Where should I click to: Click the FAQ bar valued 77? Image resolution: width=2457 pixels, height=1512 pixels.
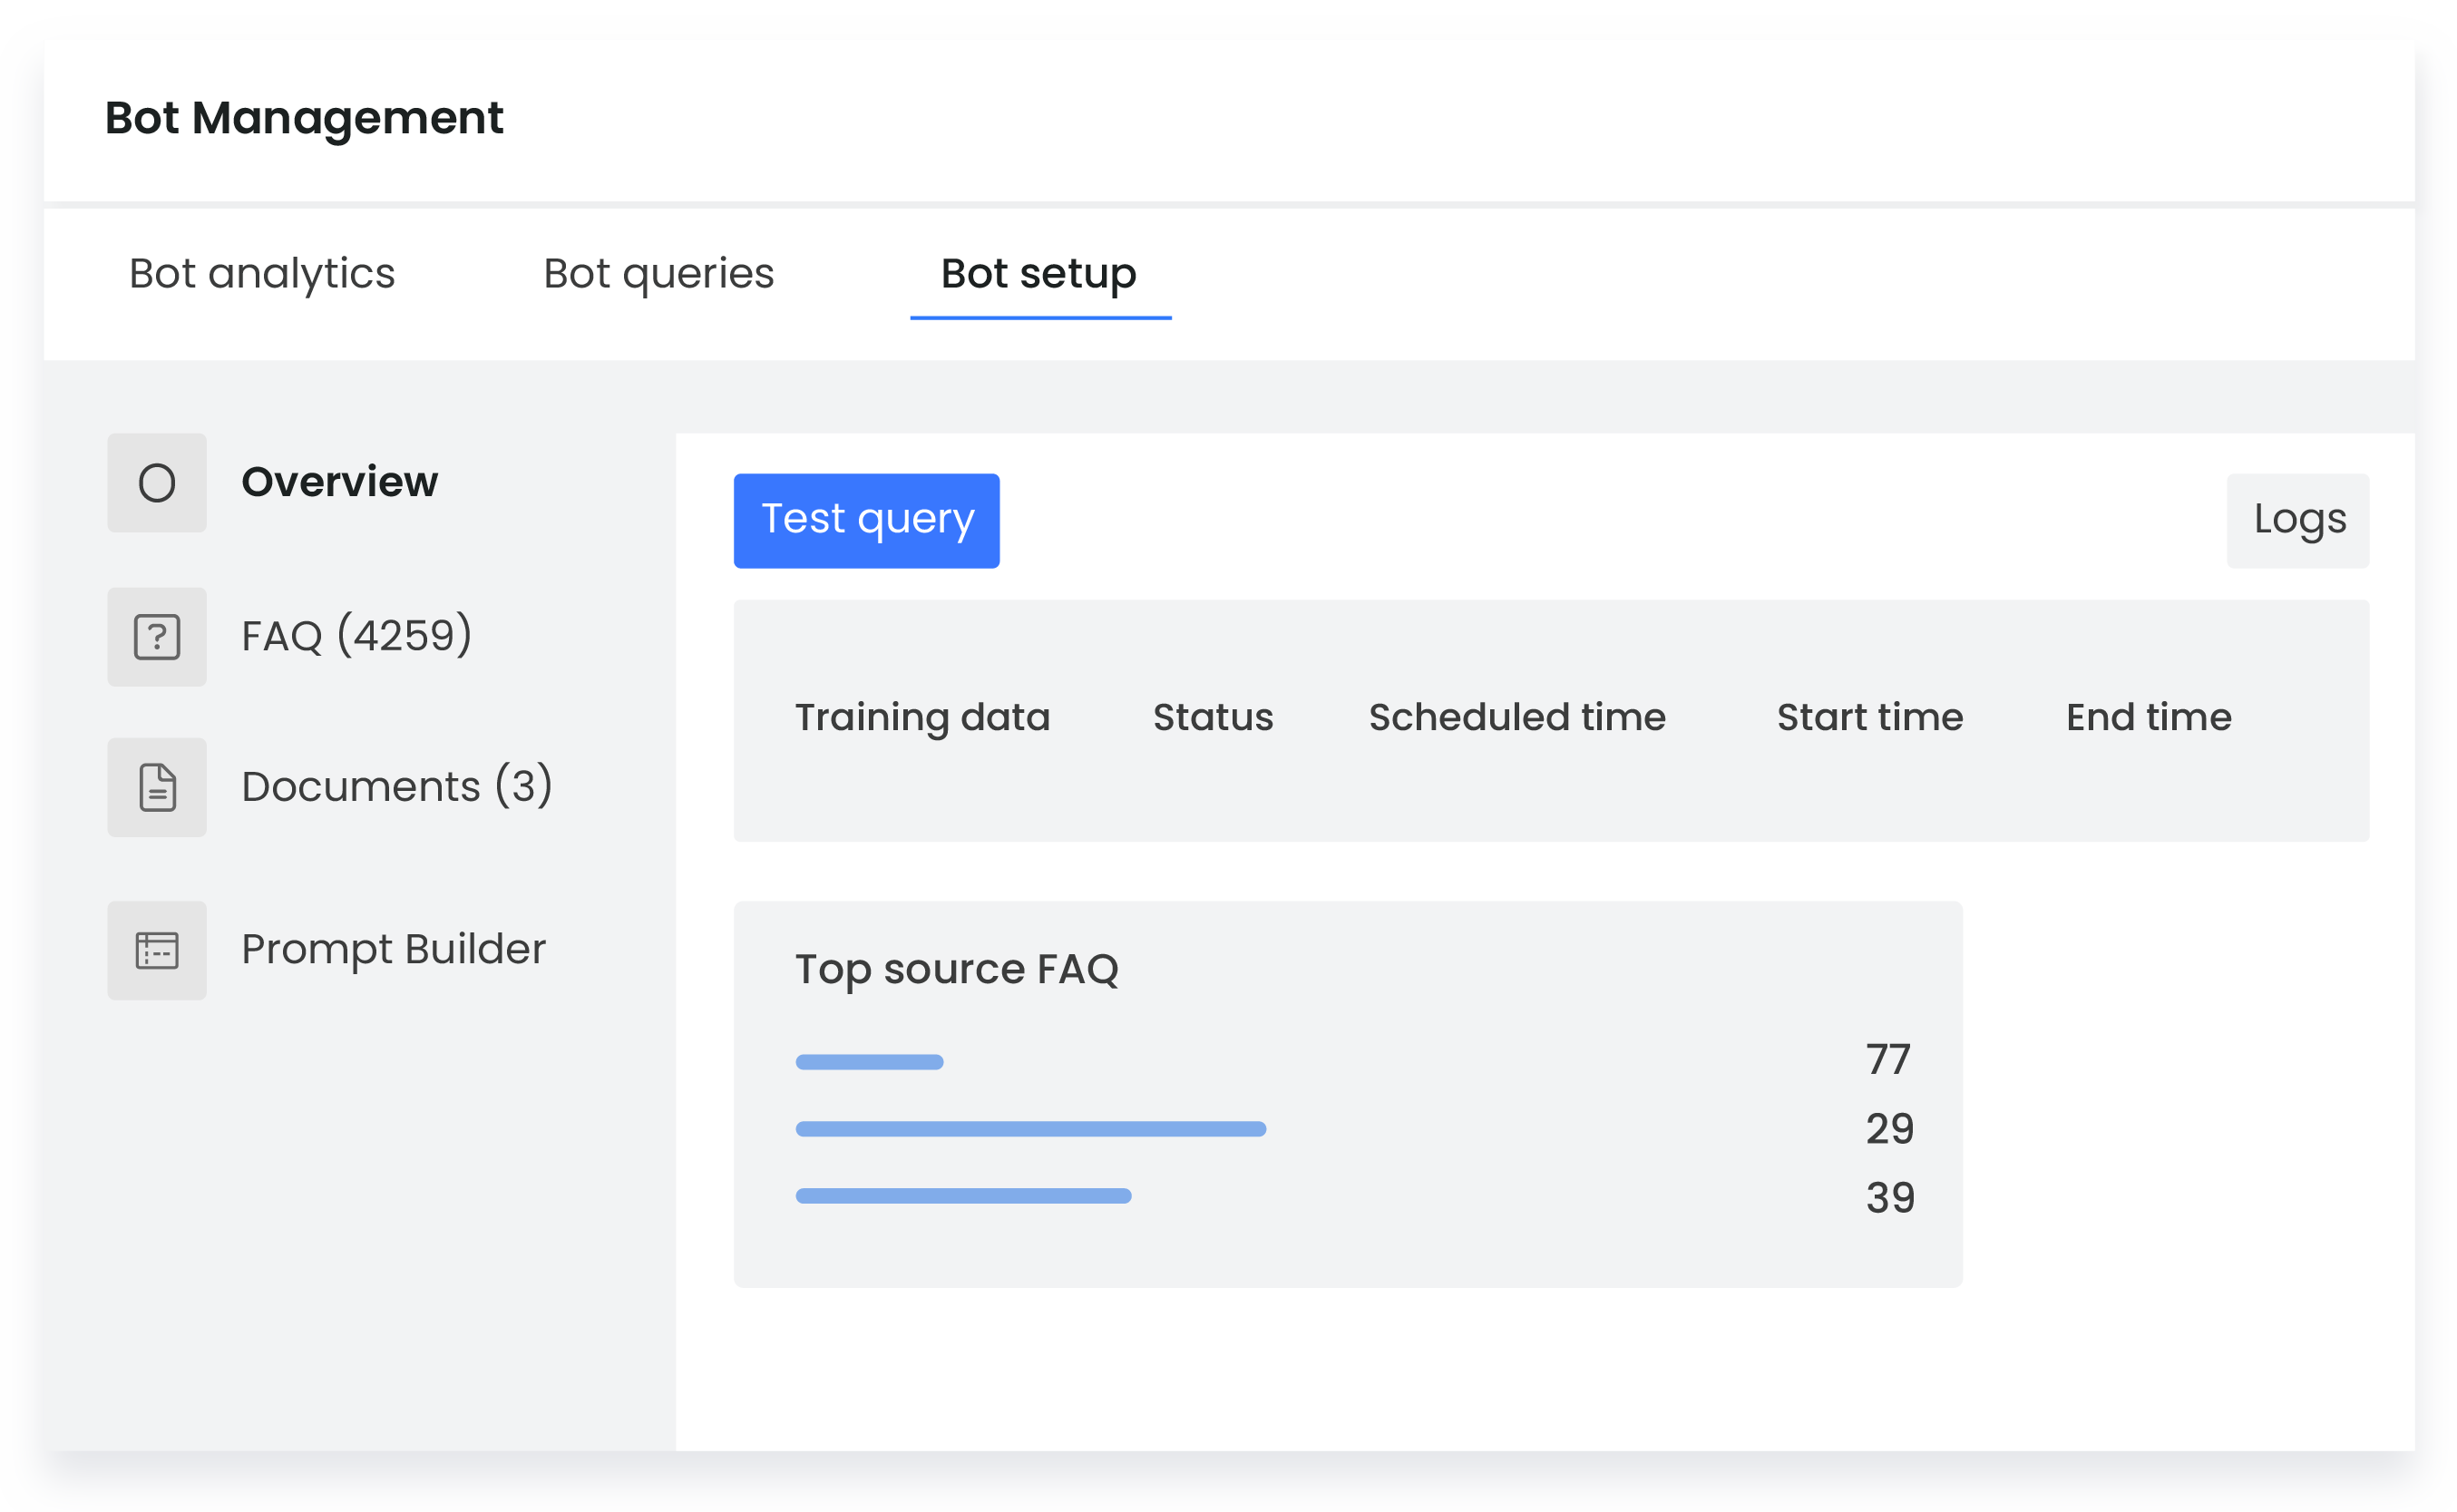(869, 1062)
